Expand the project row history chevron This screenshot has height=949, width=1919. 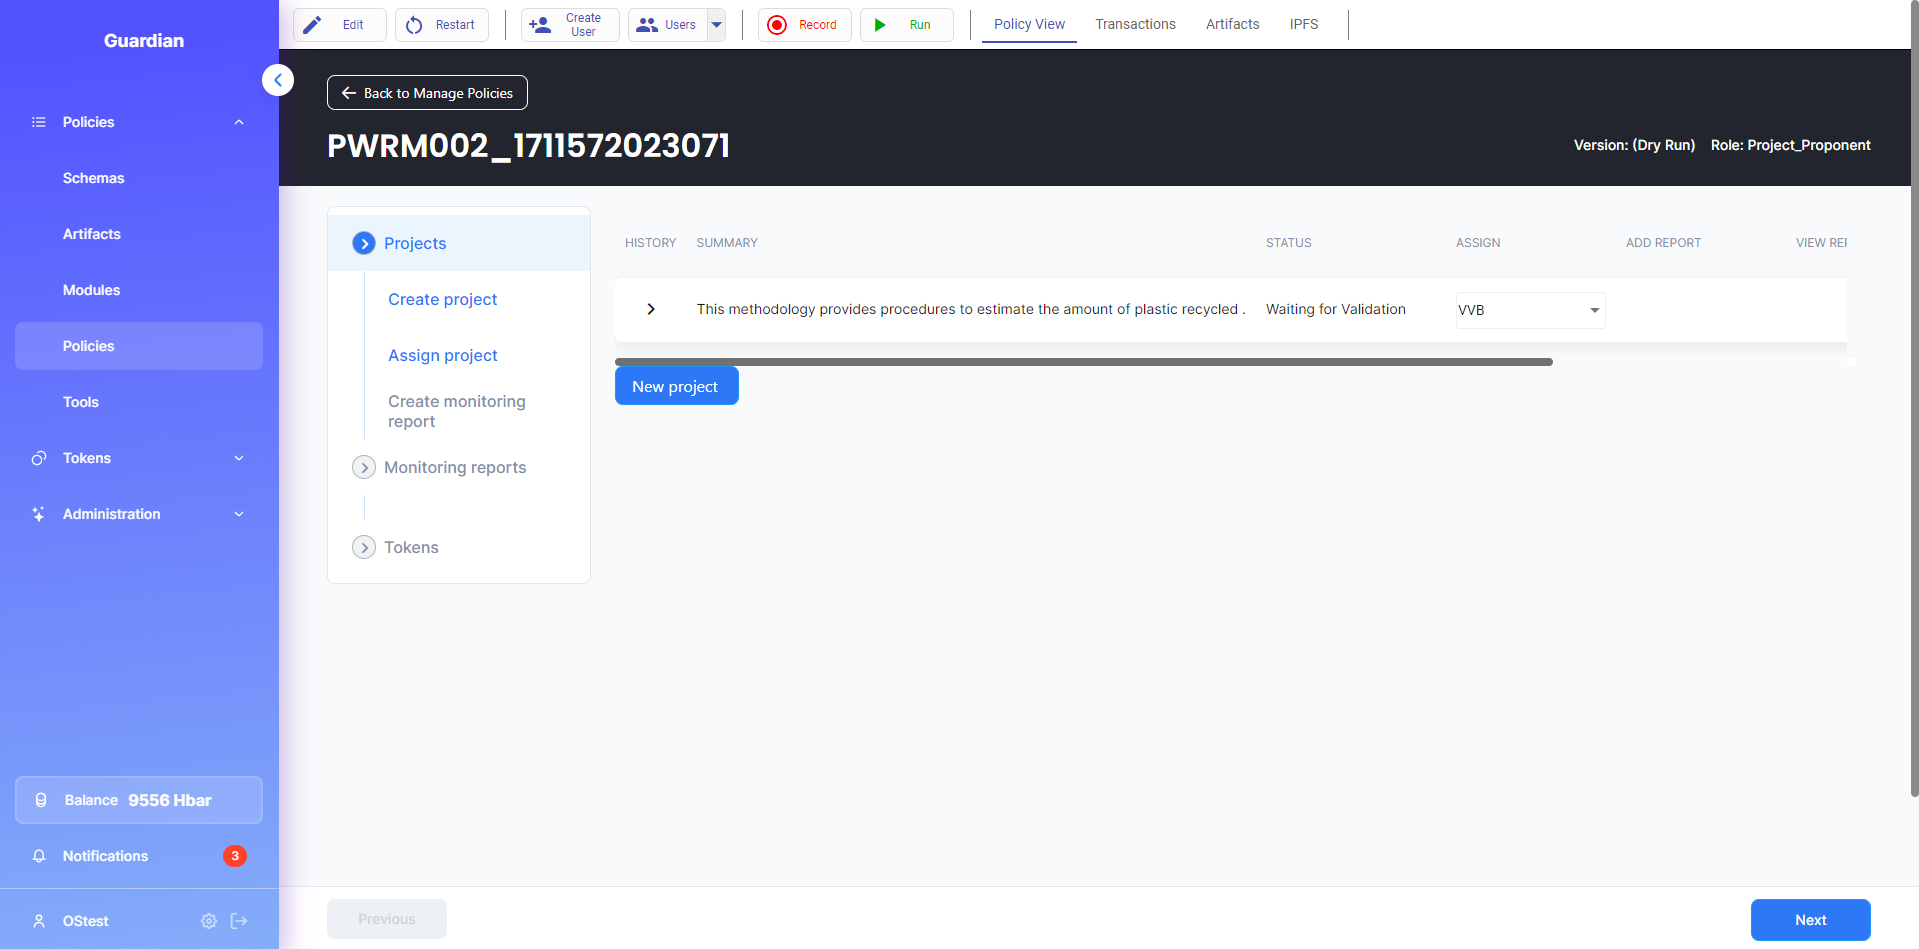tap(651, 309)
